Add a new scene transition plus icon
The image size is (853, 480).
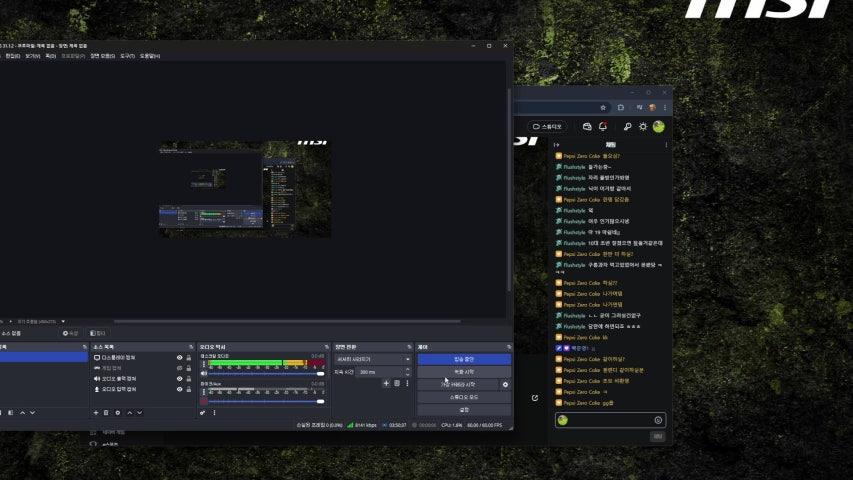[386, 383]
